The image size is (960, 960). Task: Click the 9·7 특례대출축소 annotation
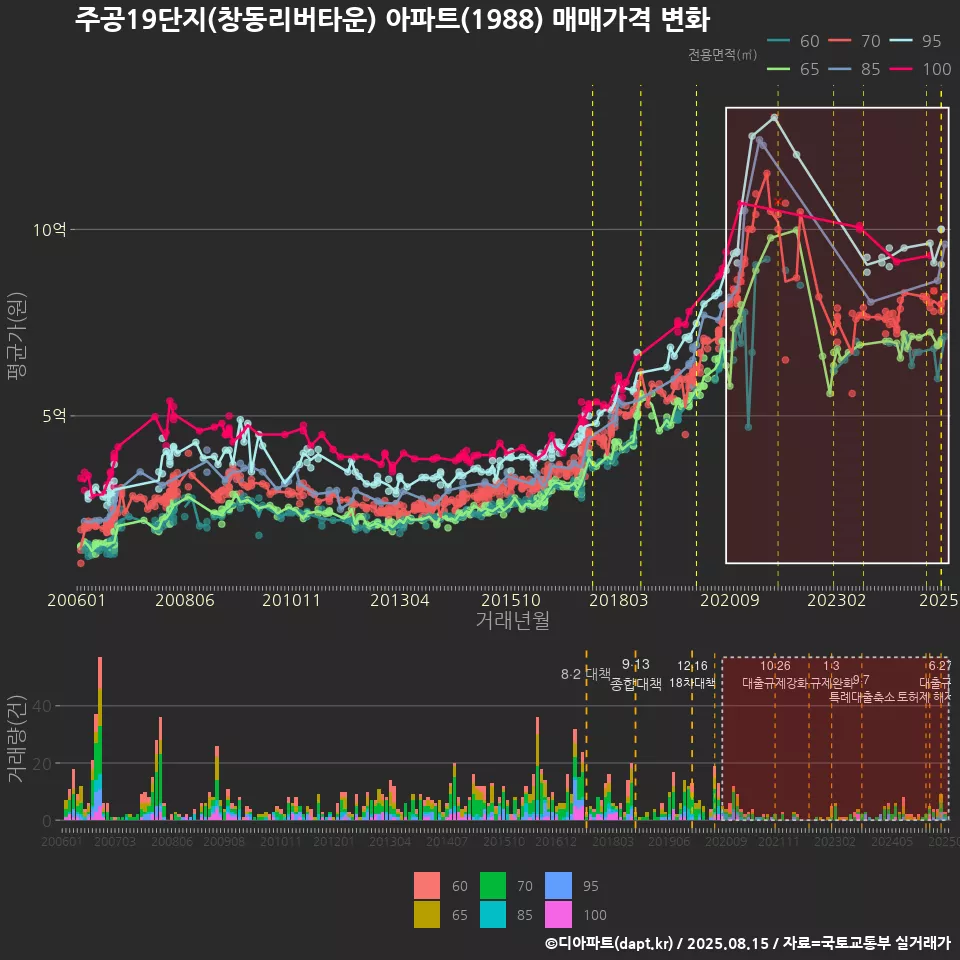pos(862,688)
